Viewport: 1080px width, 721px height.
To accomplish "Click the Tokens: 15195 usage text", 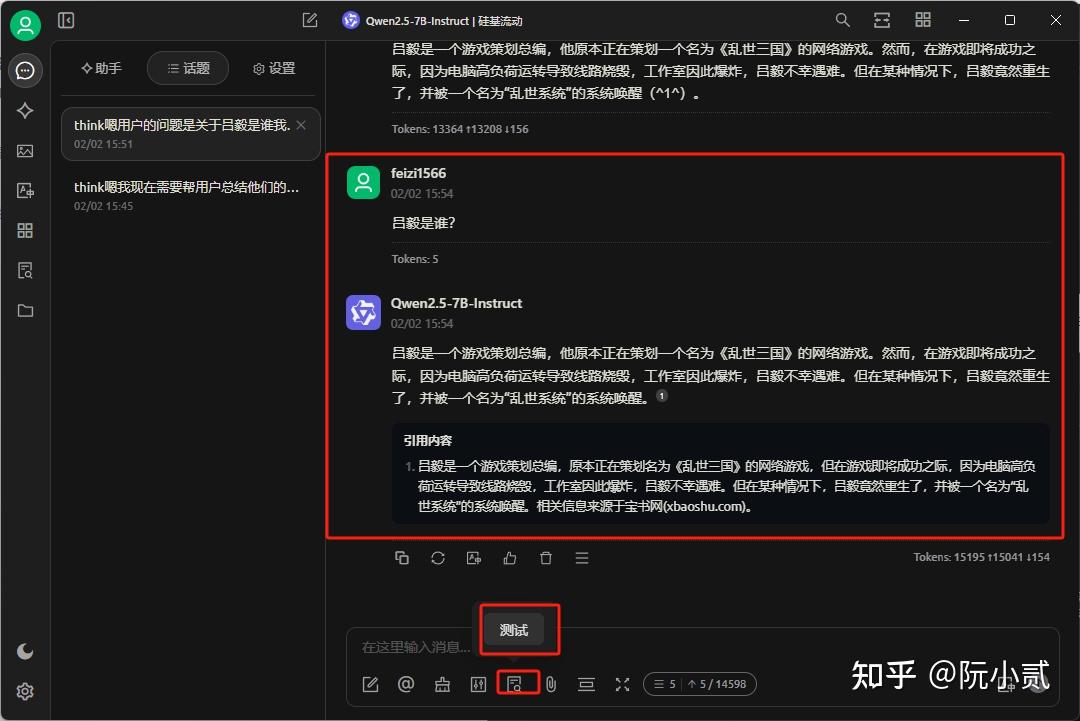I will tap(982, 557).
